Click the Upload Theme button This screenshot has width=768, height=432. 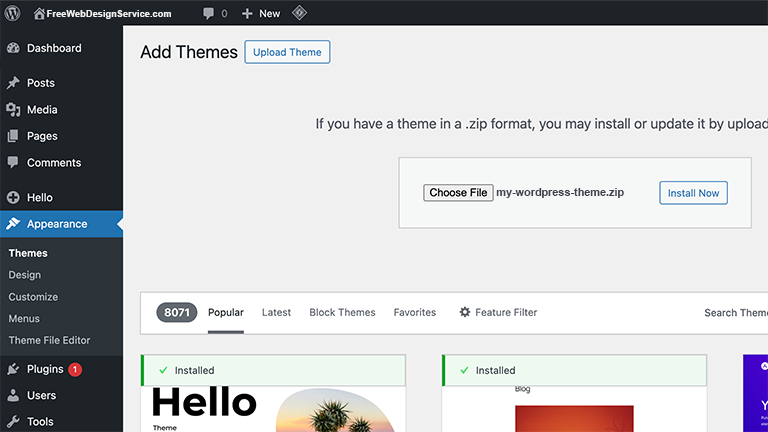(x=287, y=52)
